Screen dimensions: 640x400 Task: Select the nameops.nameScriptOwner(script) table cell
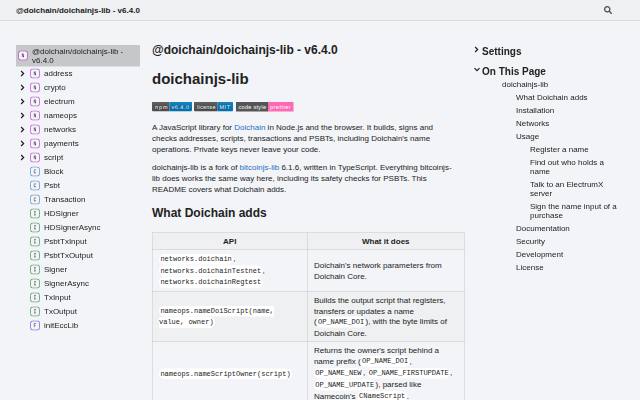pyautogui.click(x=230, y=374)
